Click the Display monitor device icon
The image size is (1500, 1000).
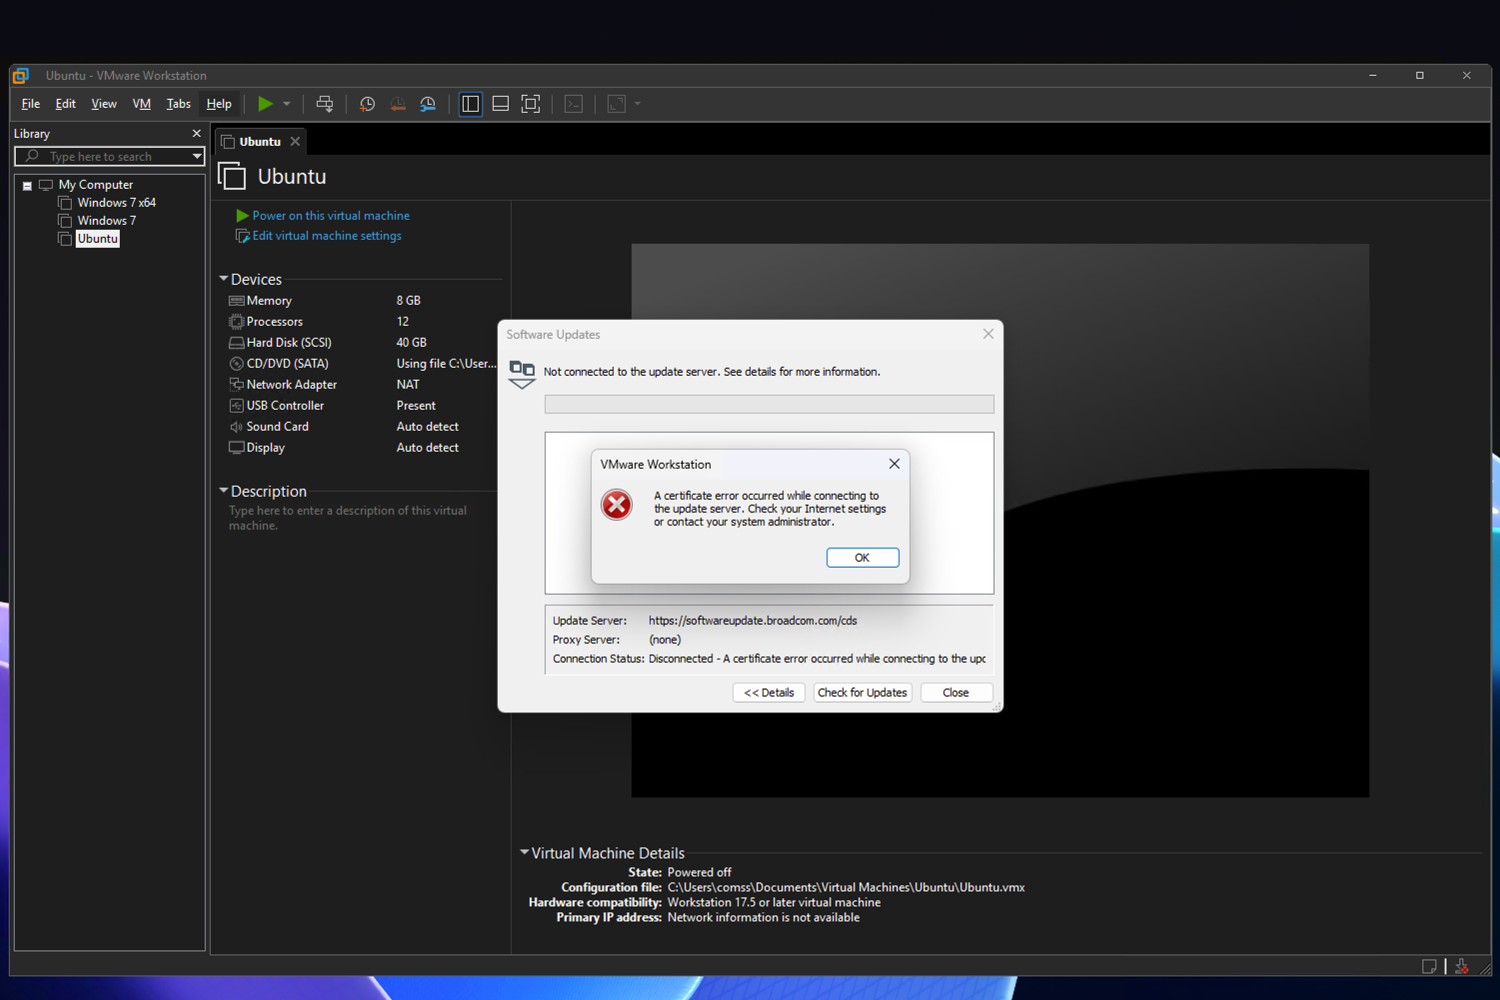click(x=236, y=448)
